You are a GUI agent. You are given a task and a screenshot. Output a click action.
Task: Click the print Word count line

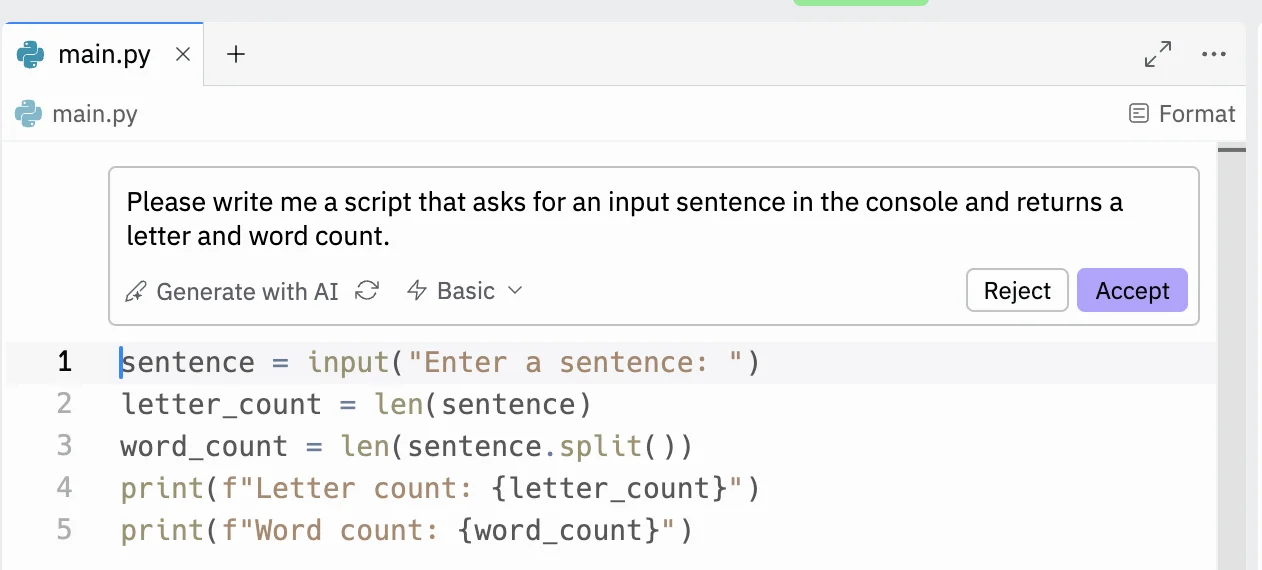[x=407, y=529]
